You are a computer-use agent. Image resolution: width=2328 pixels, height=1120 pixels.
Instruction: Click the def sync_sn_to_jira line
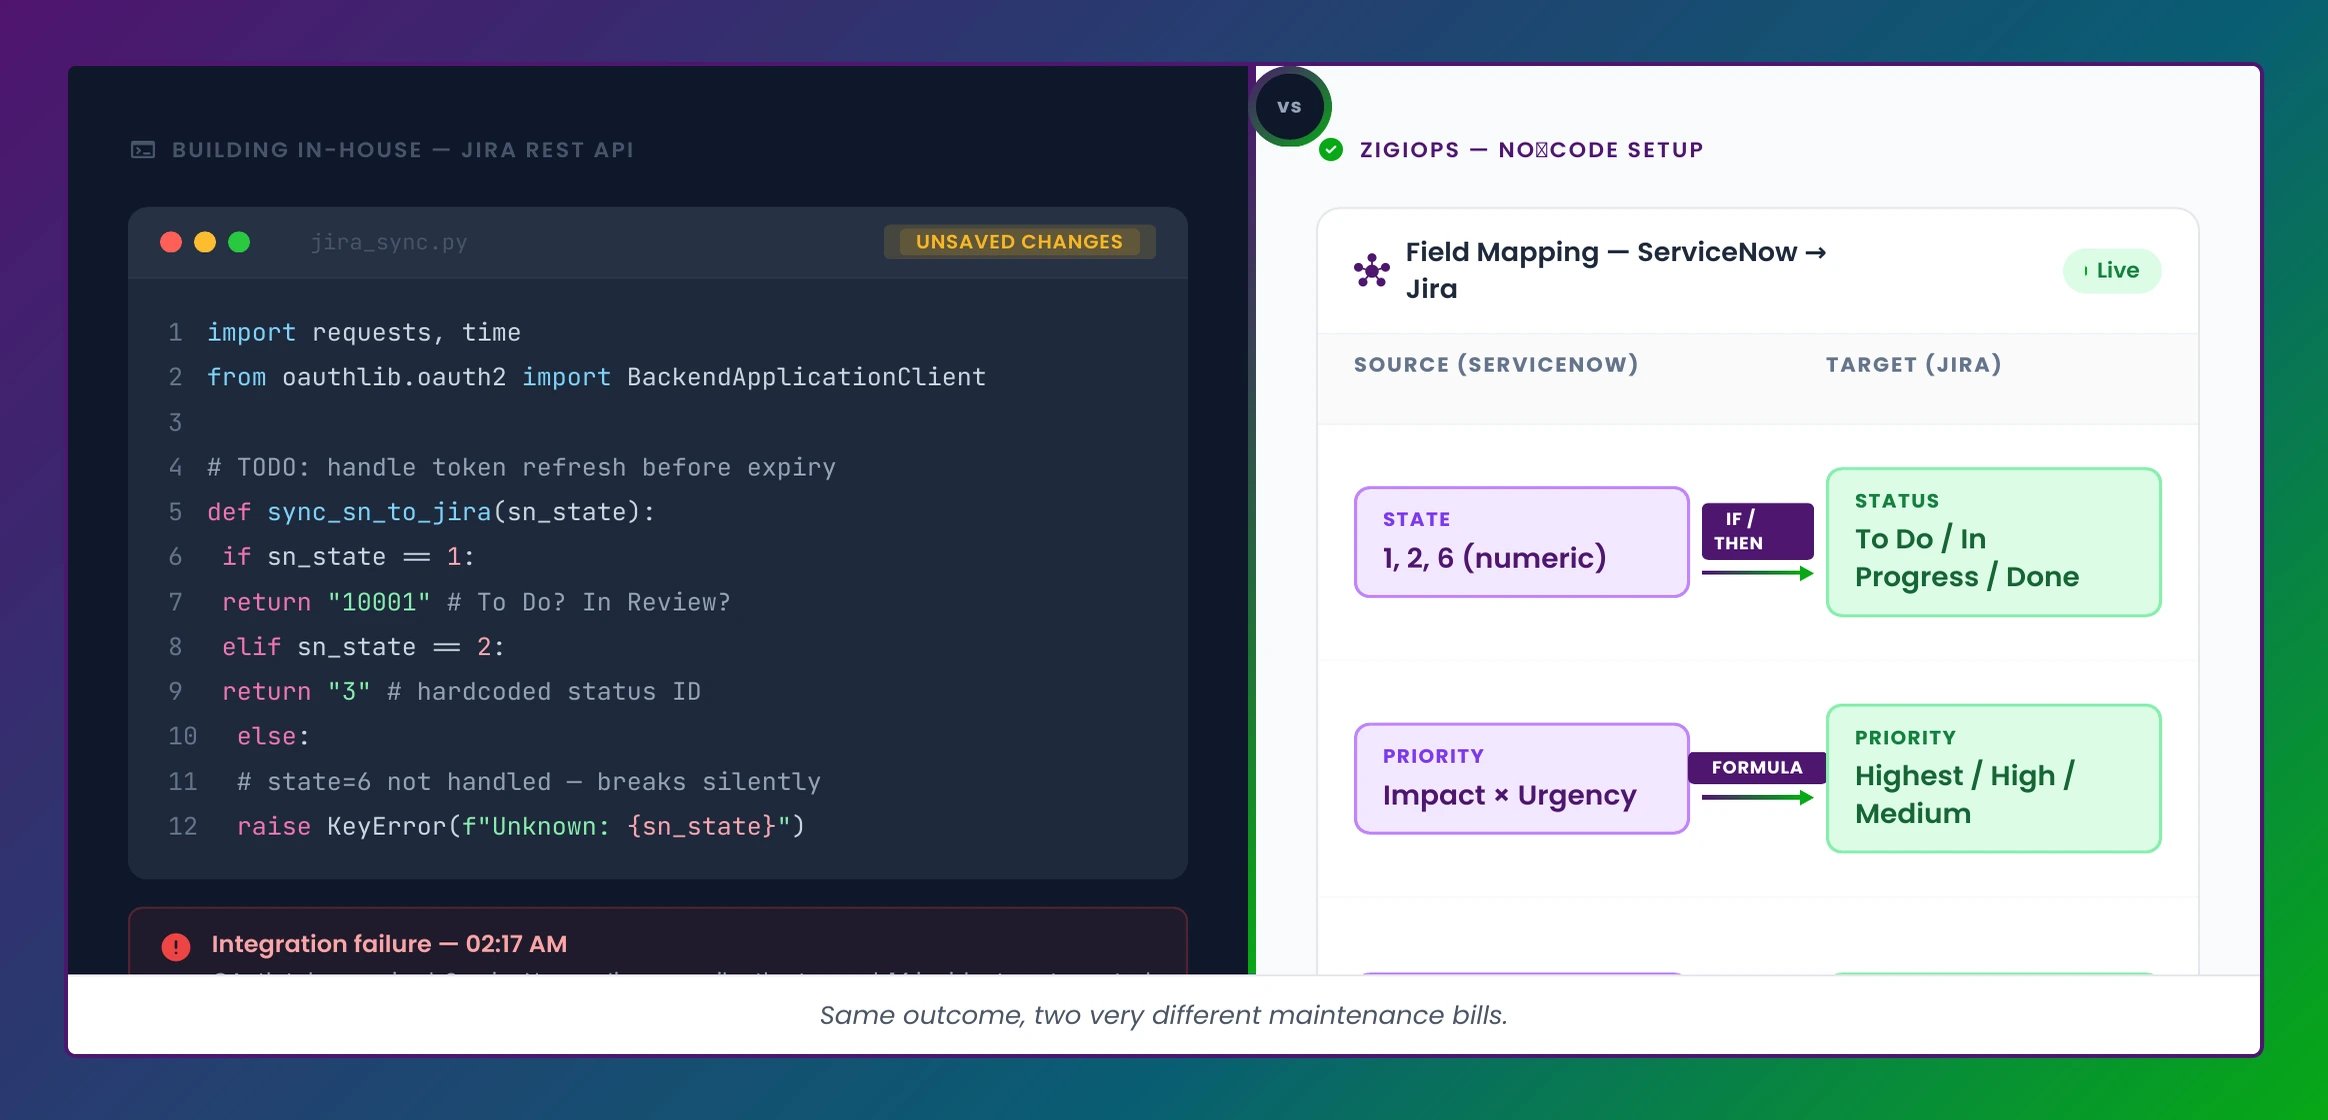click(431, 512)
